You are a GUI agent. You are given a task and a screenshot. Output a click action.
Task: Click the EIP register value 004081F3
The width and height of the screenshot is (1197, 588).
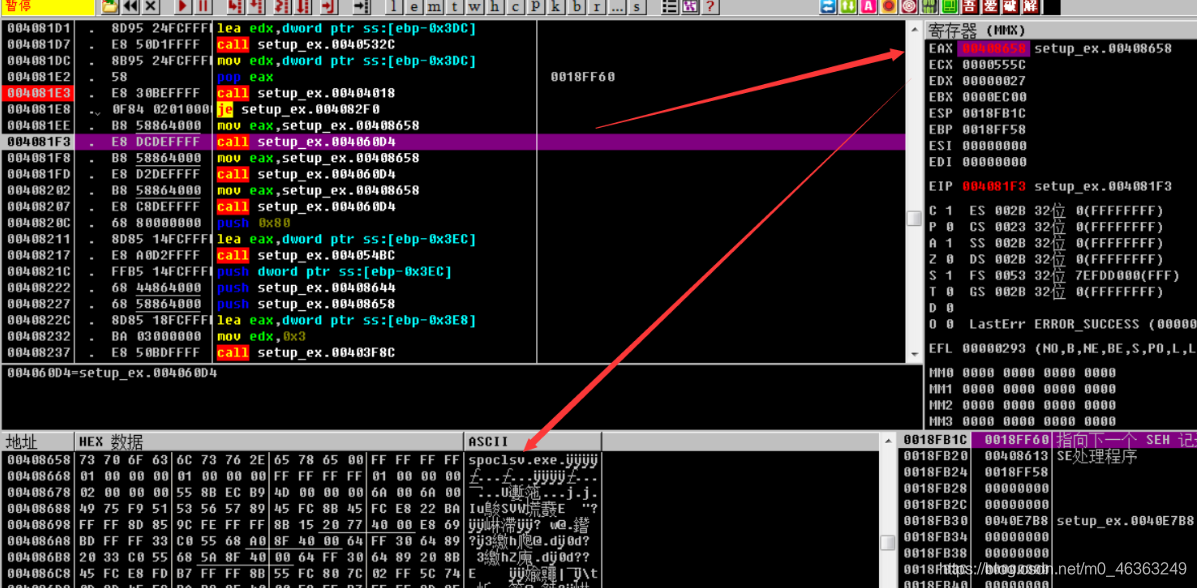(993, 186)
